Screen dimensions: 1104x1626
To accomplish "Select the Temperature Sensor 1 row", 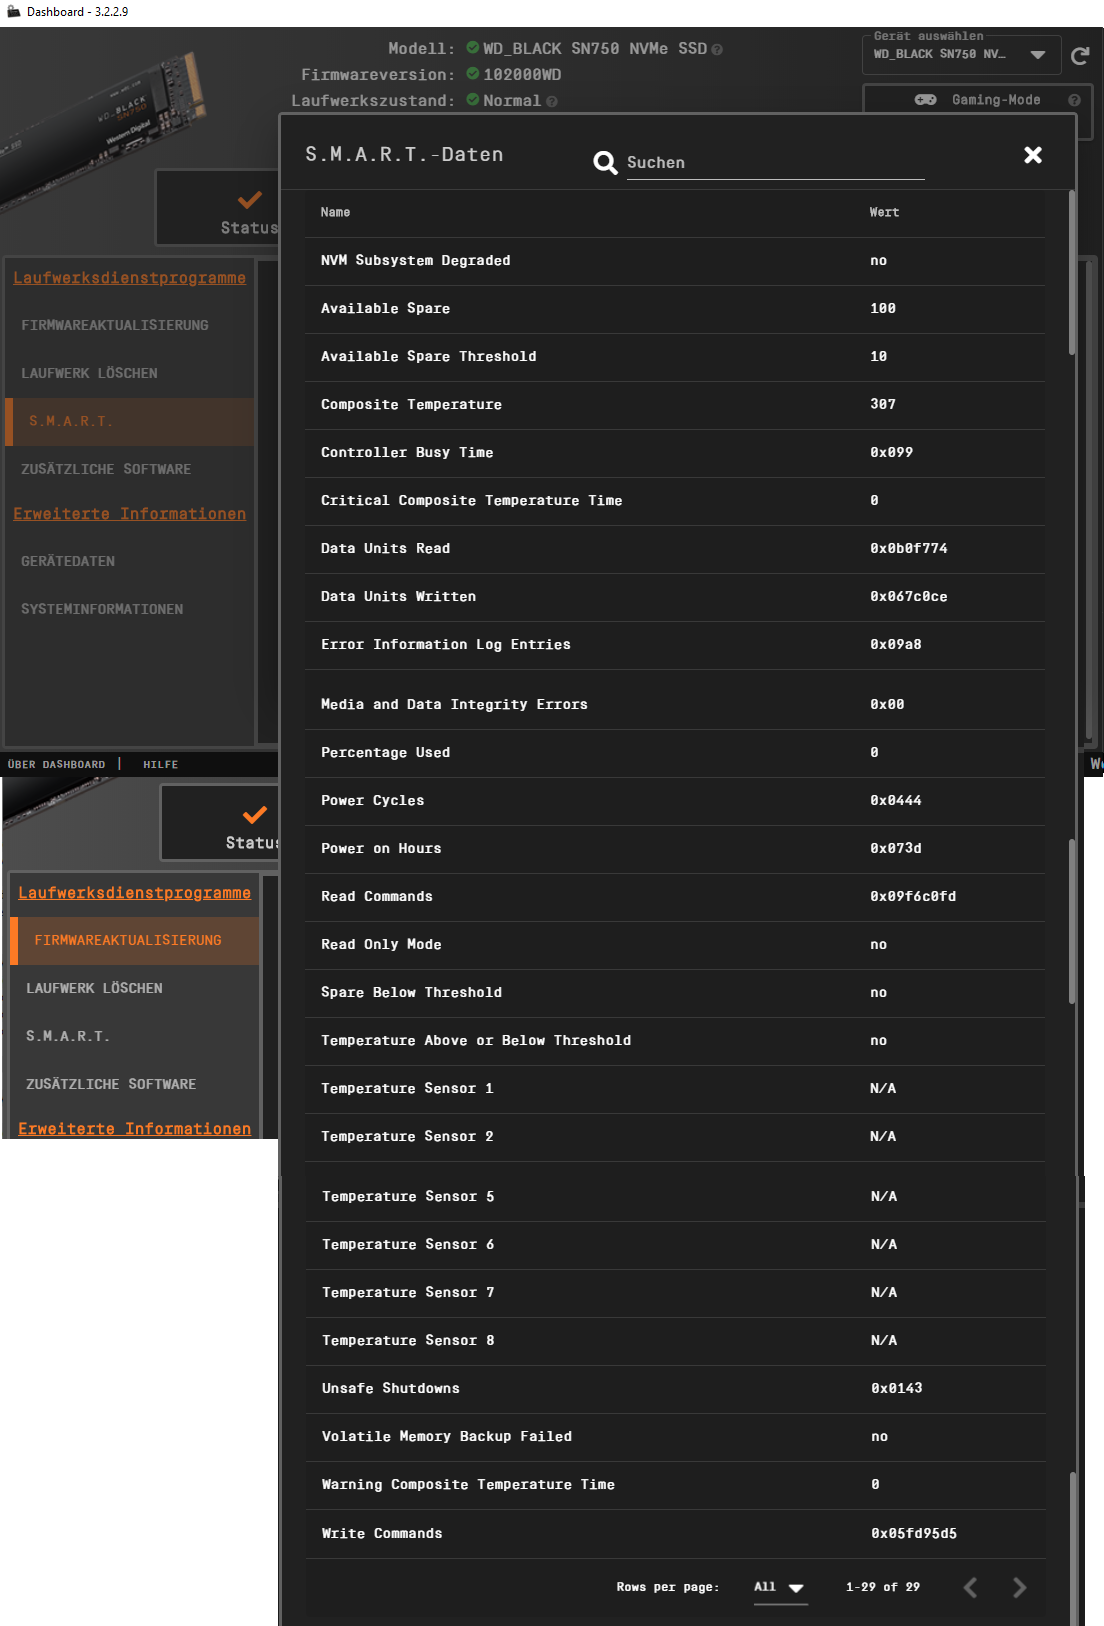I will pyautogui.click(x=675, y=1089).
